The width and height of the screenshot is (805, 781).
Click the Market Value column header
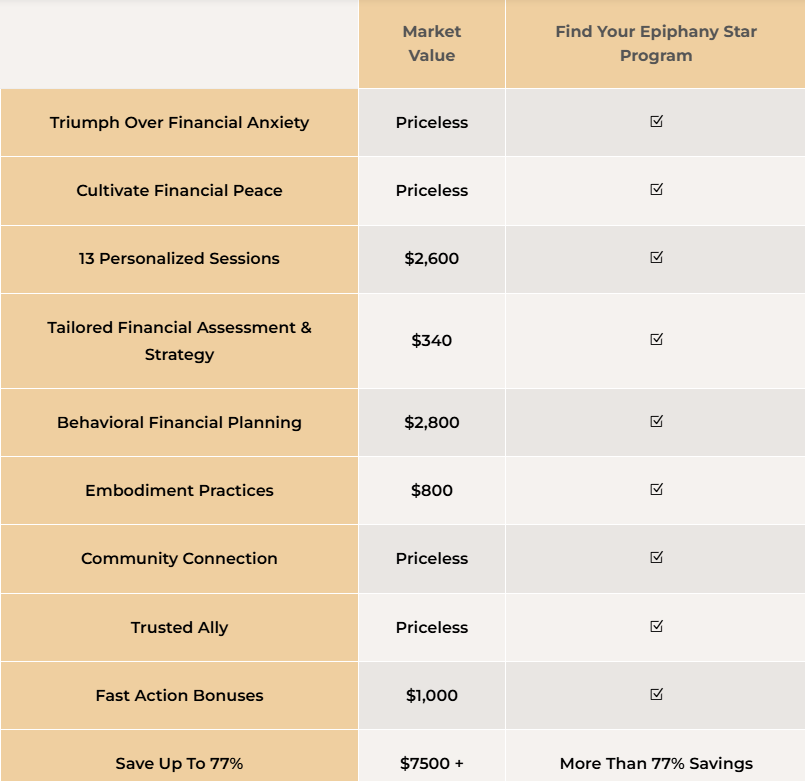click(x=432, y=44)
